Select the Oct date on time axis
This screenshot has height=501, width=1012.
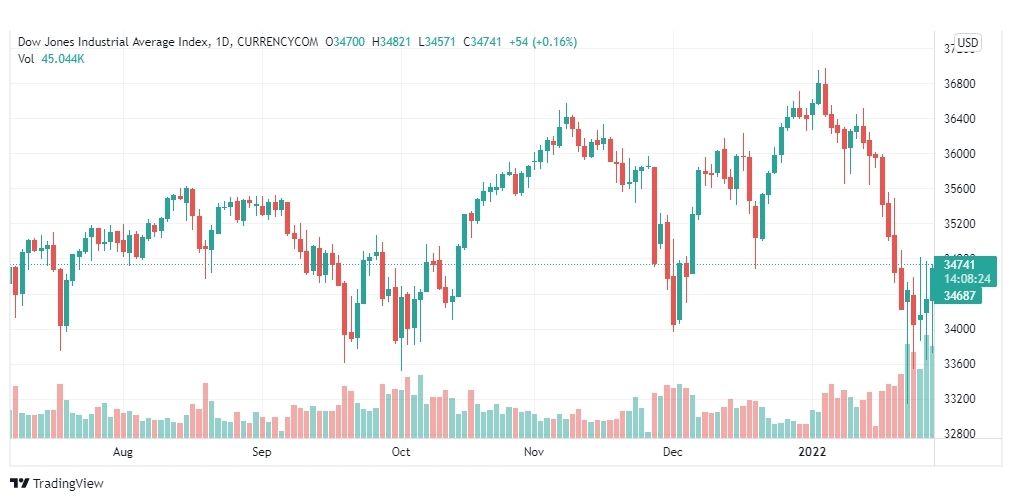pos(401,452)
